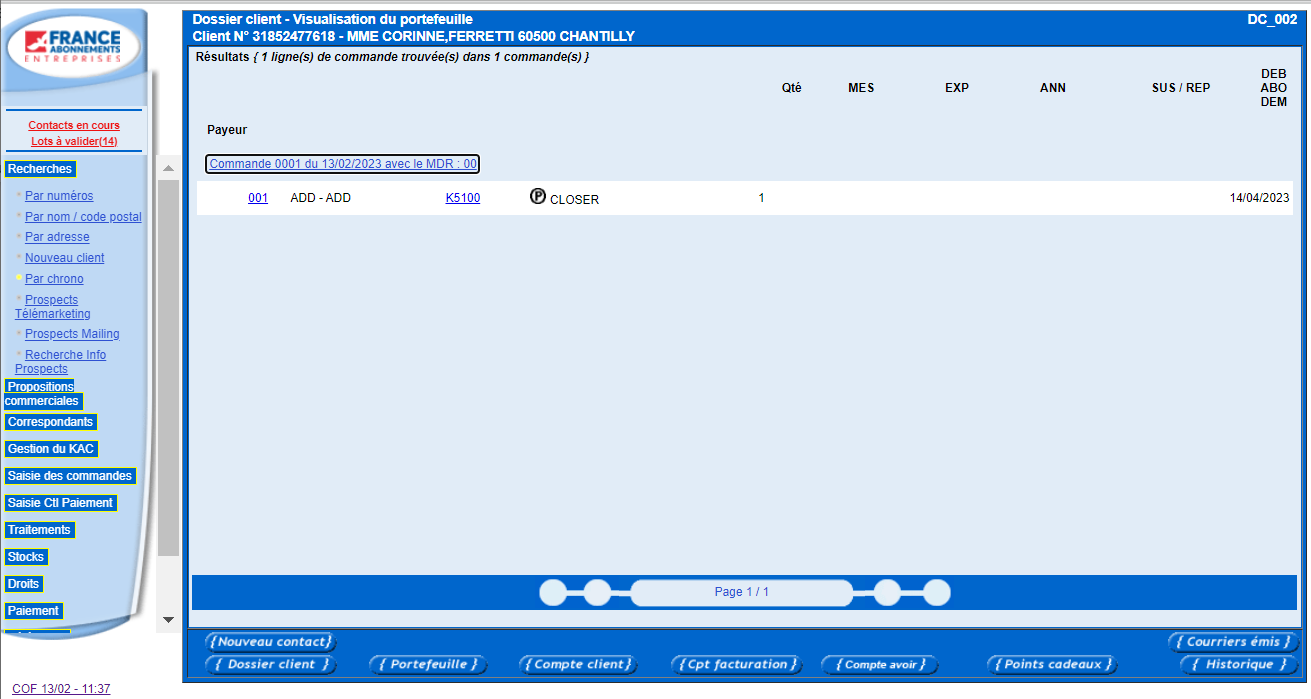The width and height of the screenshot is (1311, 699).
Task: Go to the previous page pagination circle
Action: pyautogui.click(x=597, y=592)
